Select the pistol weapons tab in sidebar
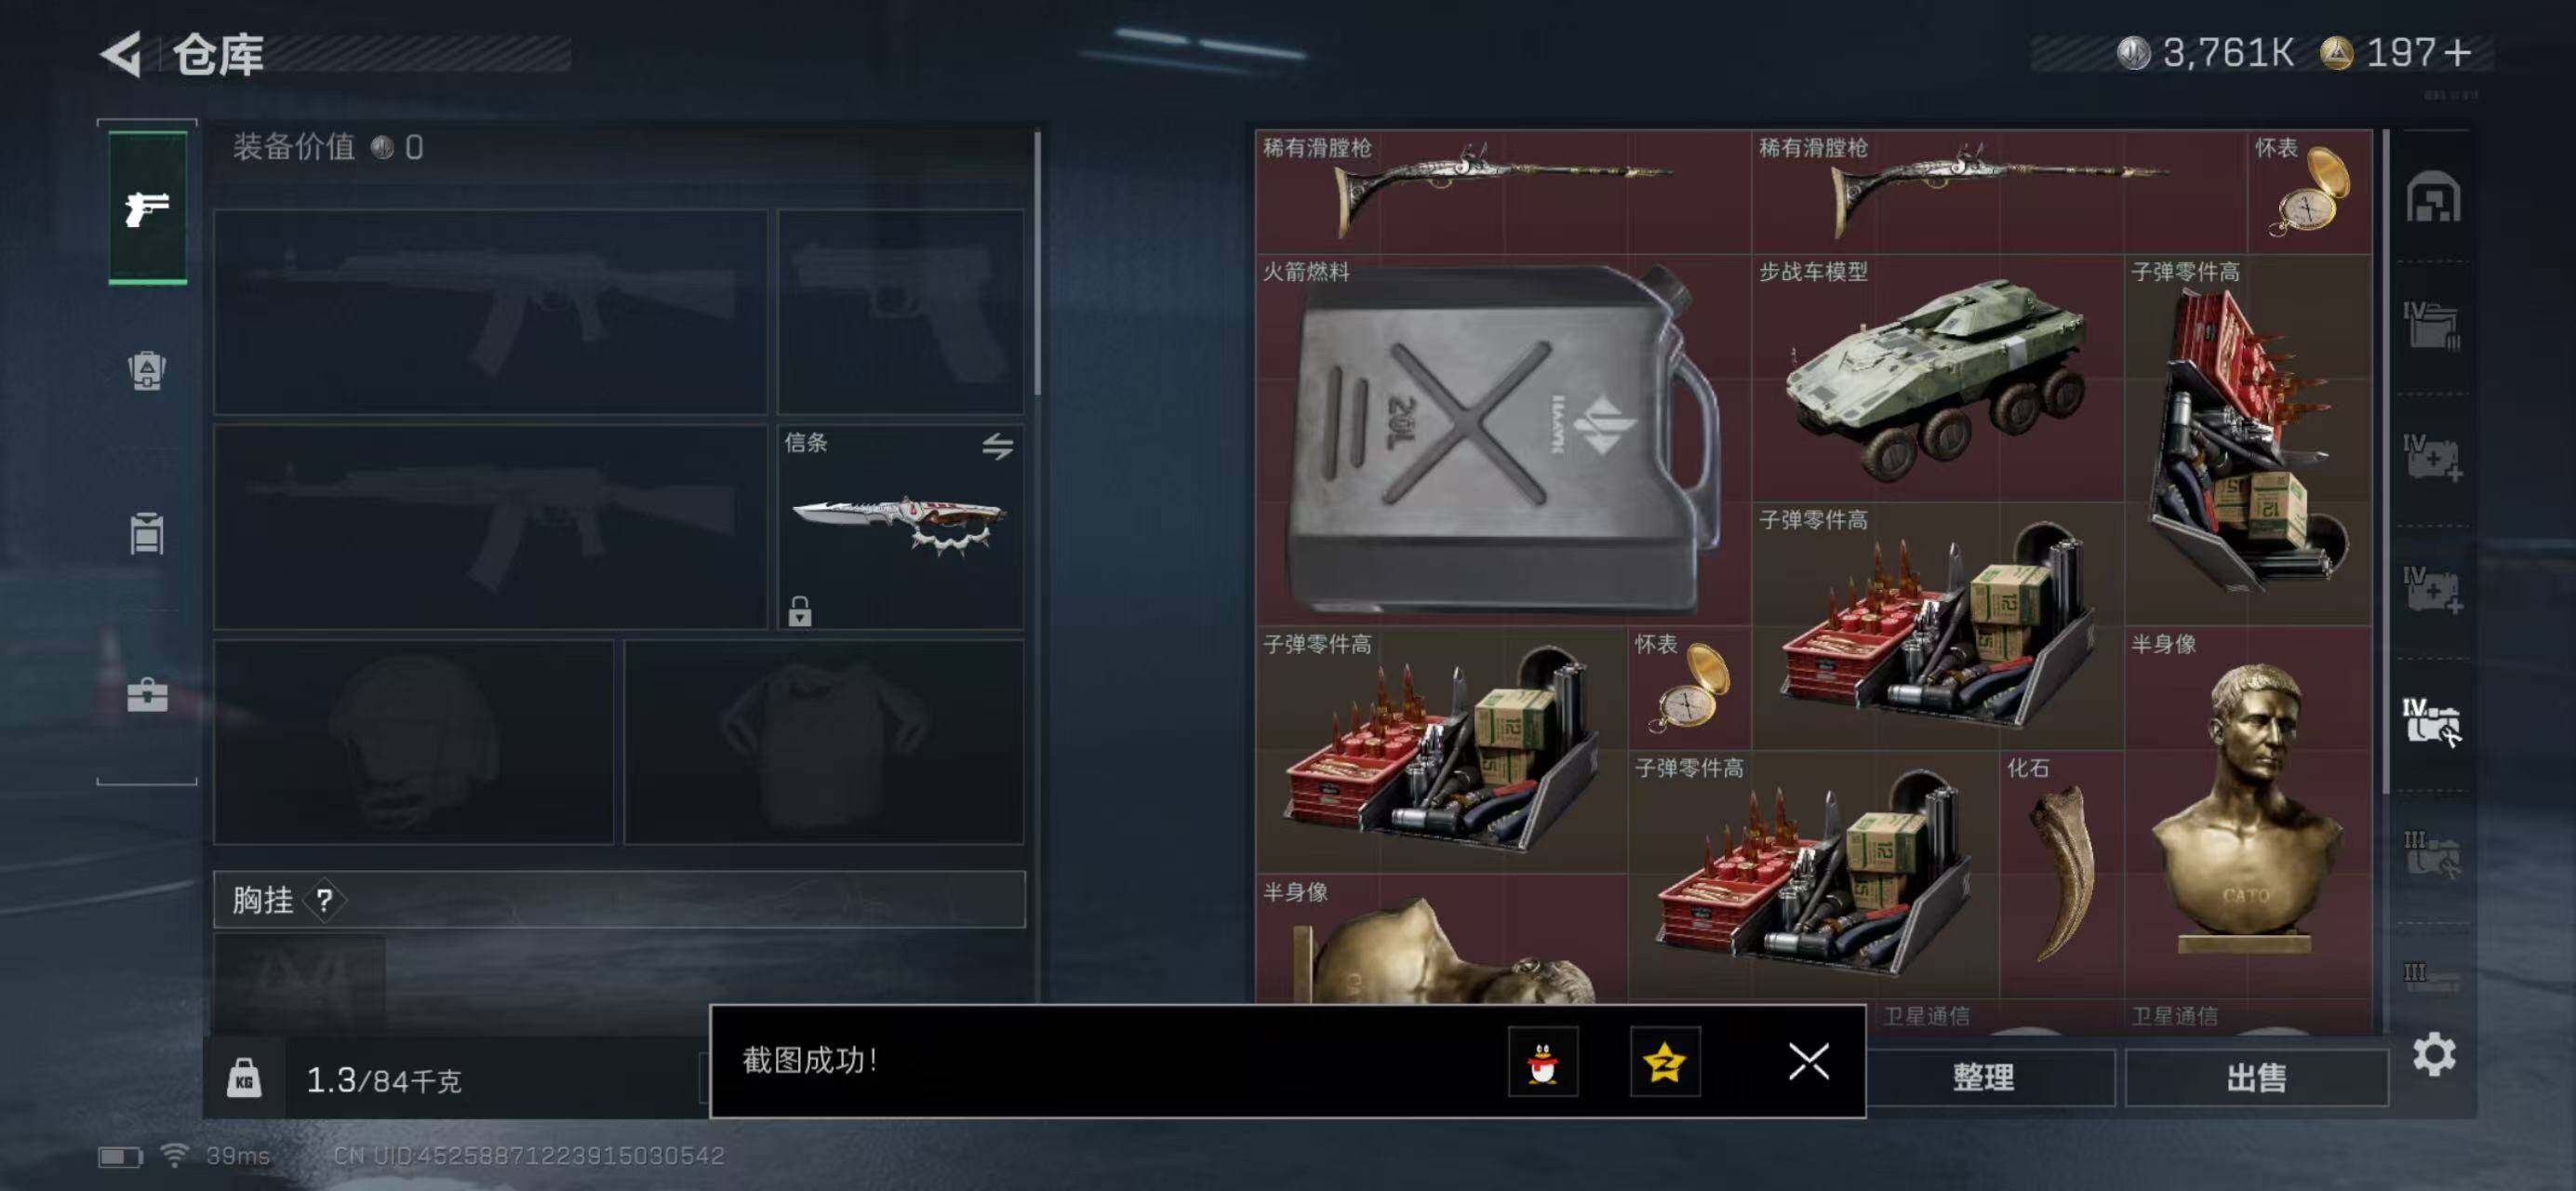The height and width of the screenshot is (1191, 2576). 147,208
